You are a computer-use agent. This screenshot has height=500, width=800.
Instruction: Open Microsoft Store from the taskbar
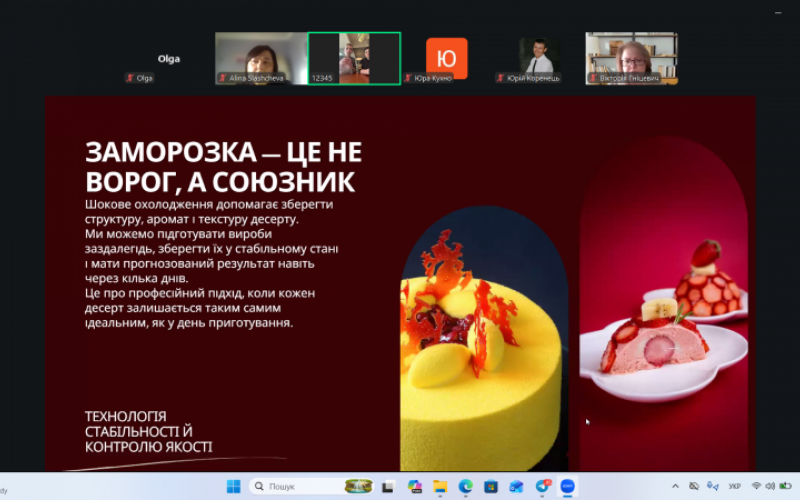[x=491, y=486]
